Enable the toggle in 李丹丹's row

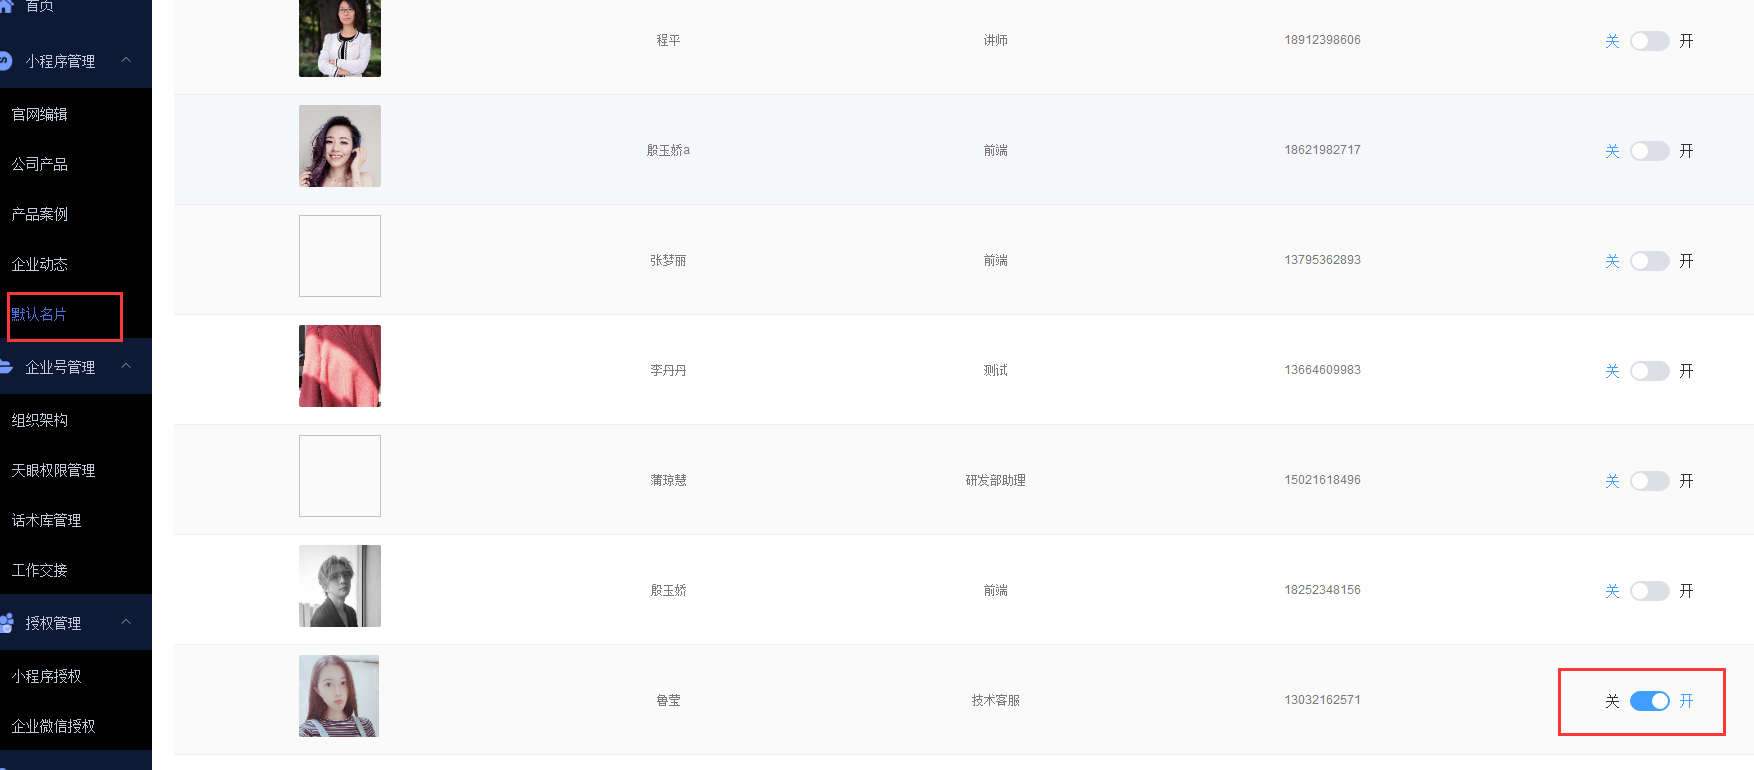pyautogui.click(x=1649, y=371)
